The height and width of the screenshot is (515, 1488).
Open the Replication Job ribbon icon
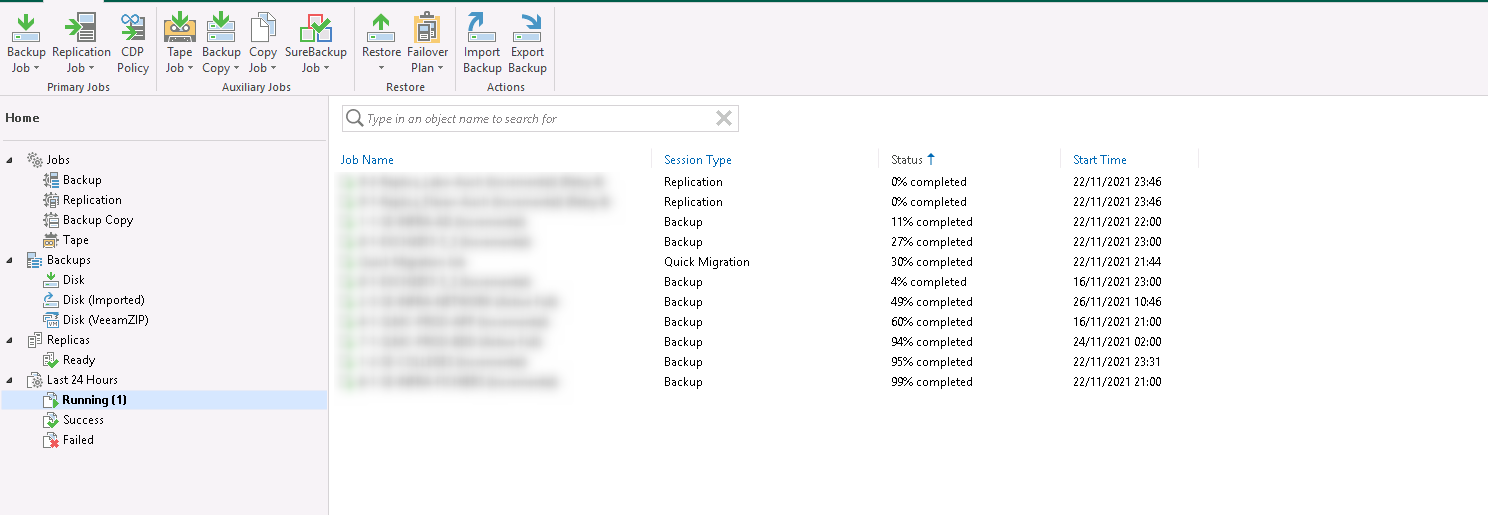[x=81, y=28]
